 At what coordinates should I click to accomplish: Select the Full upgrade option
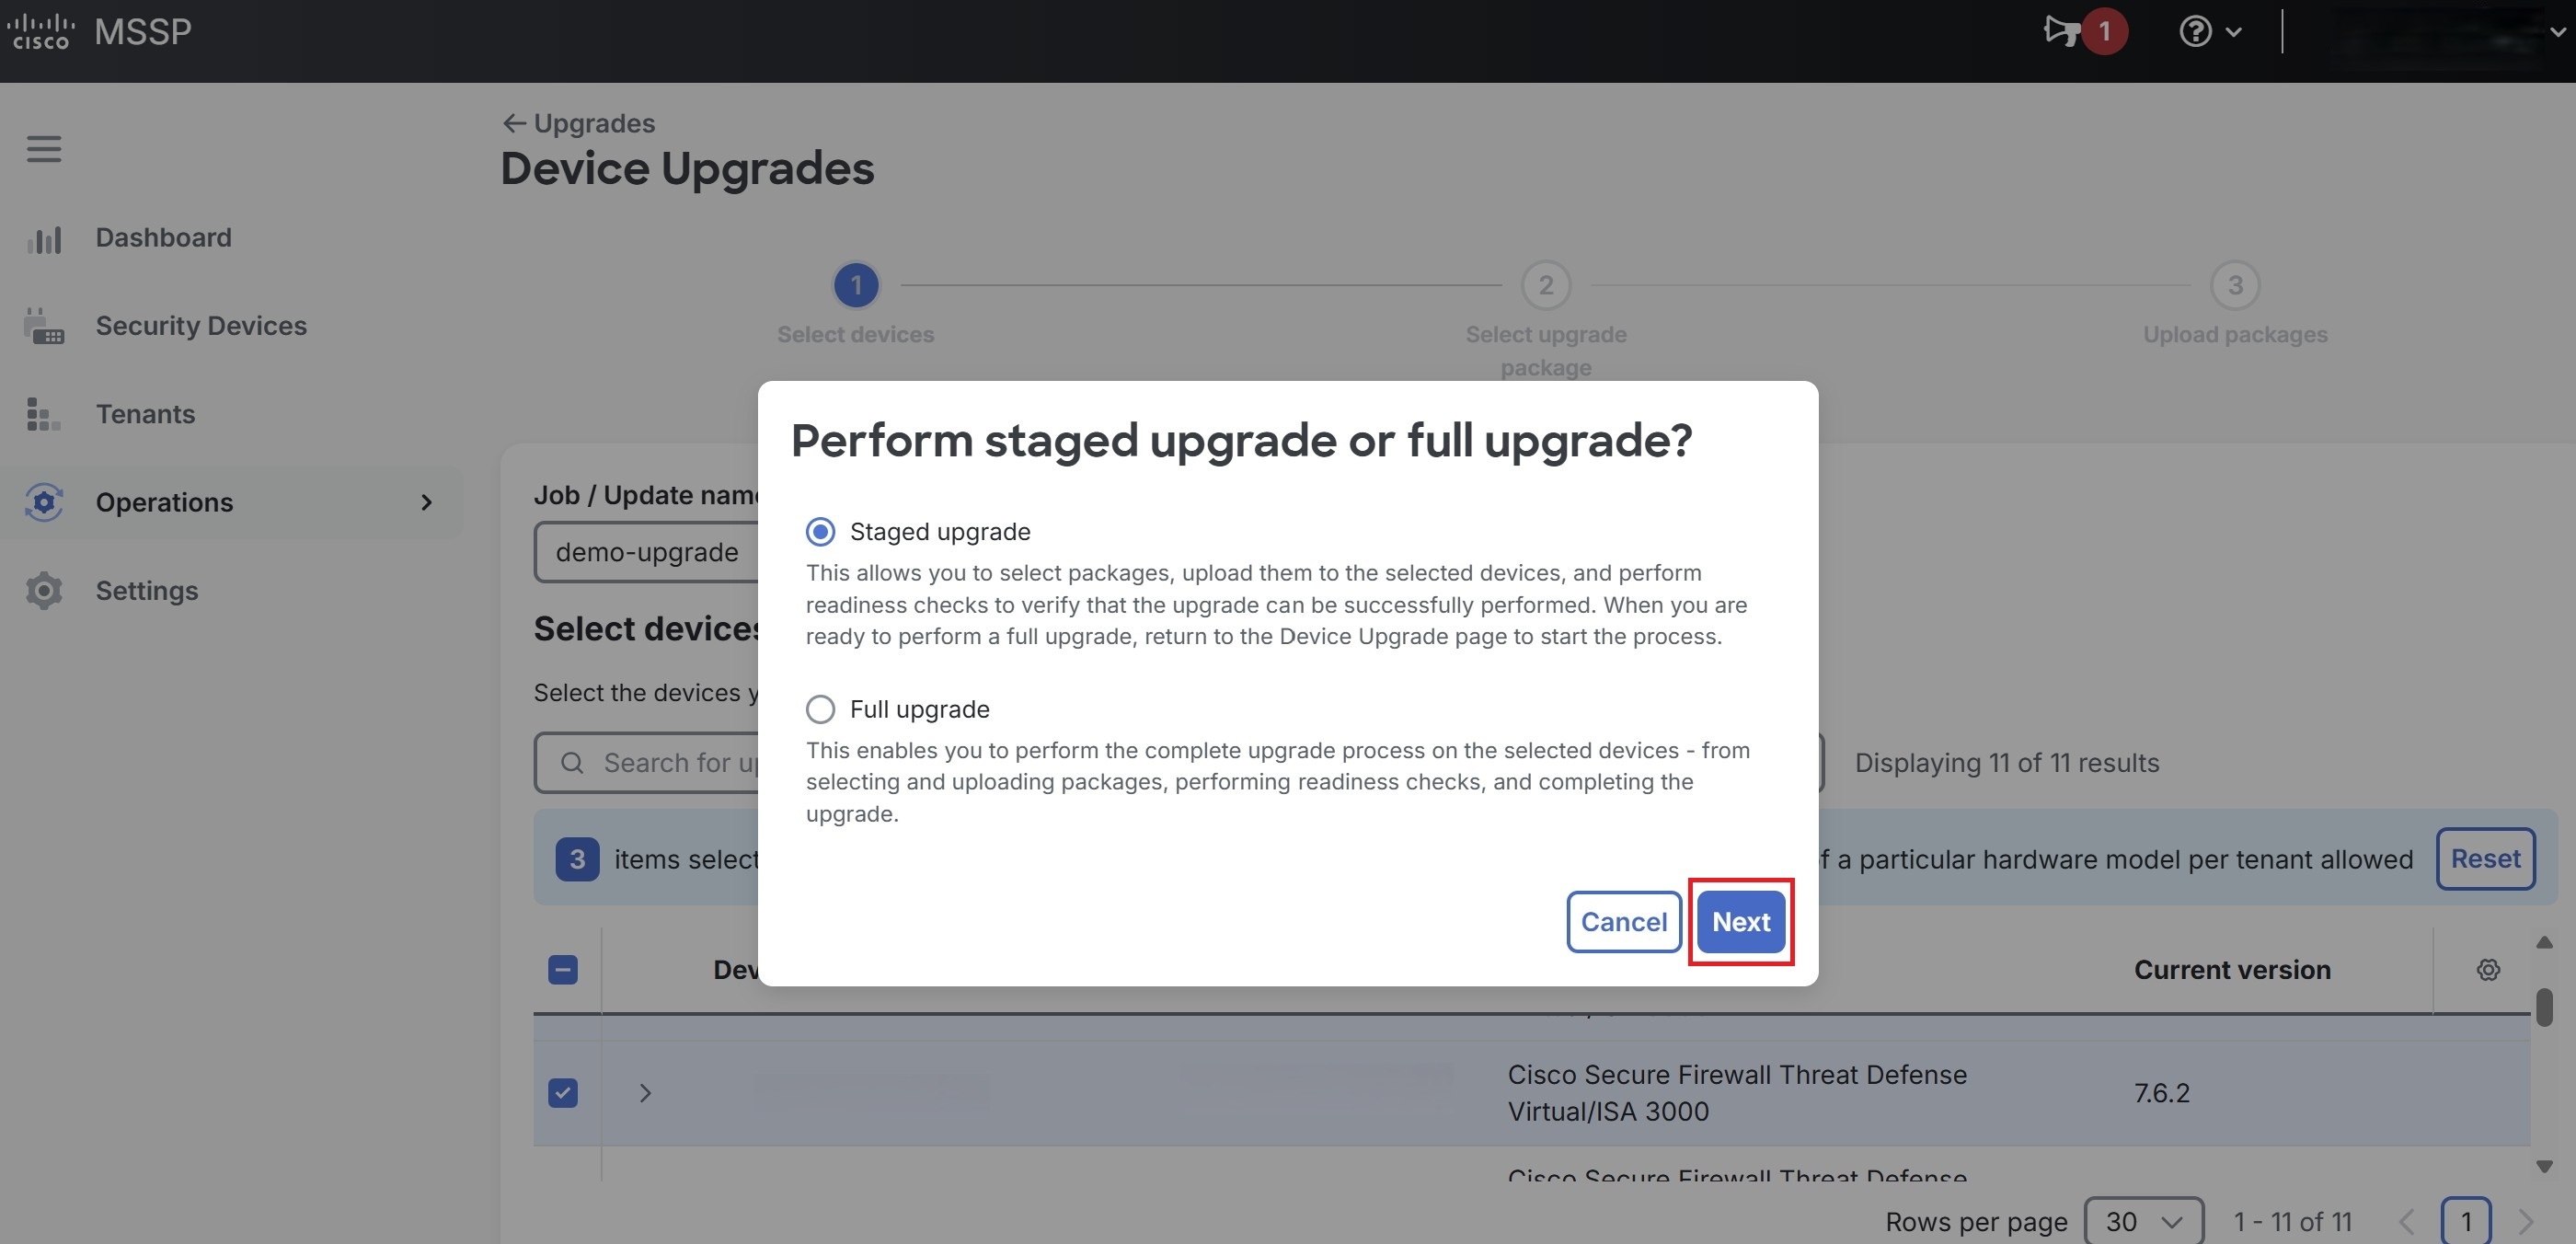820,709
